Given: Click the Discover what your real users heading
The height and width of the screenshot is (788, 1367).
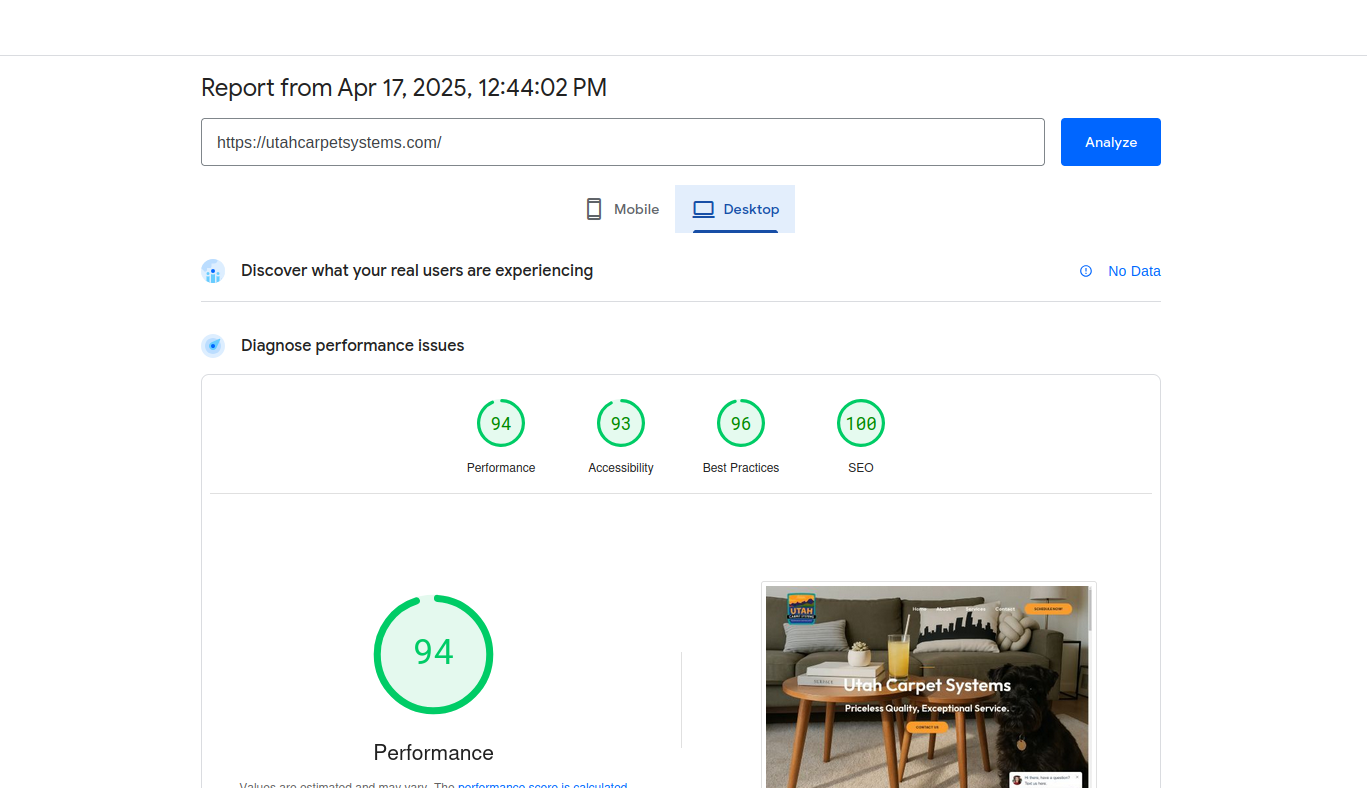Looking at the screenshot, I should 417,271.
